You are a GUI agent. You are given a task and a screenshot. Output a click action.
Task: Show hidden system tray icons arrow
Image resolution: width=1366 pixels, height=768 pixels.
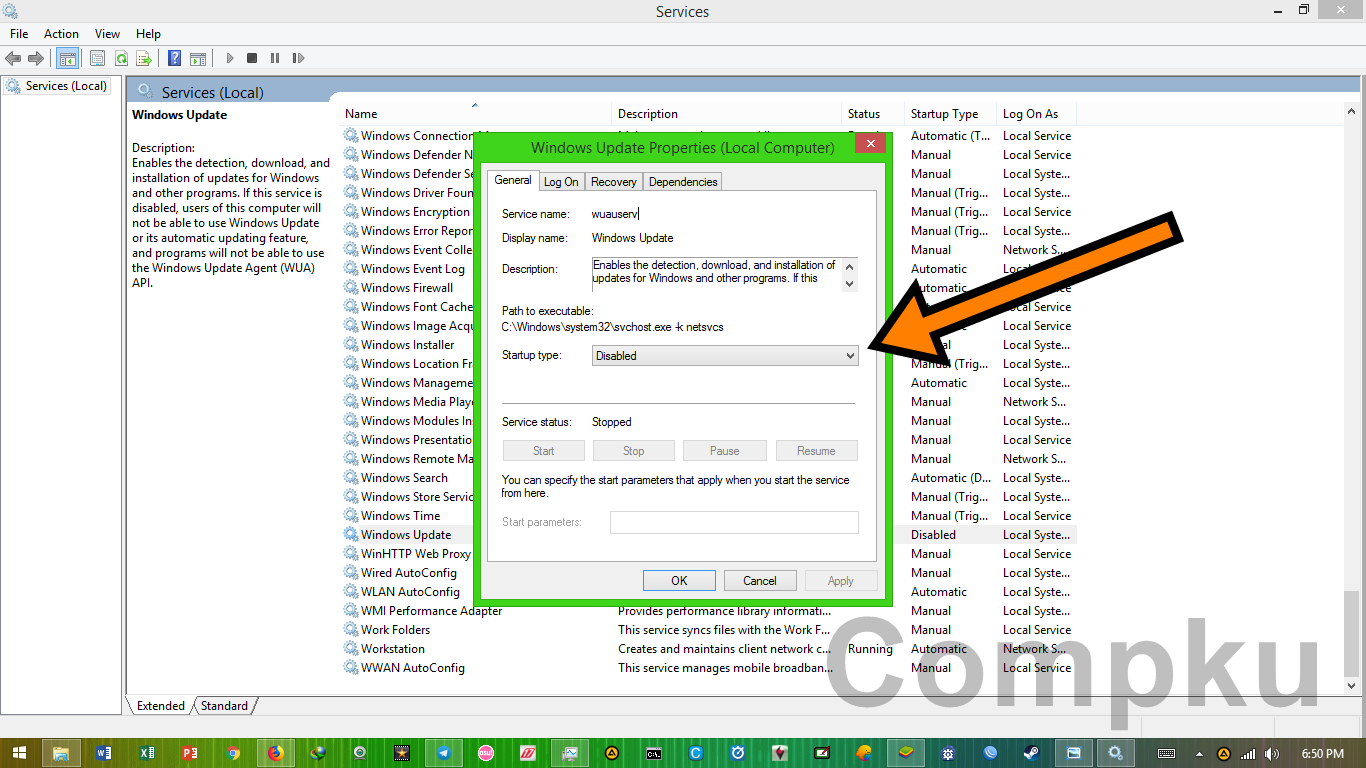[x=1199, y=754]
